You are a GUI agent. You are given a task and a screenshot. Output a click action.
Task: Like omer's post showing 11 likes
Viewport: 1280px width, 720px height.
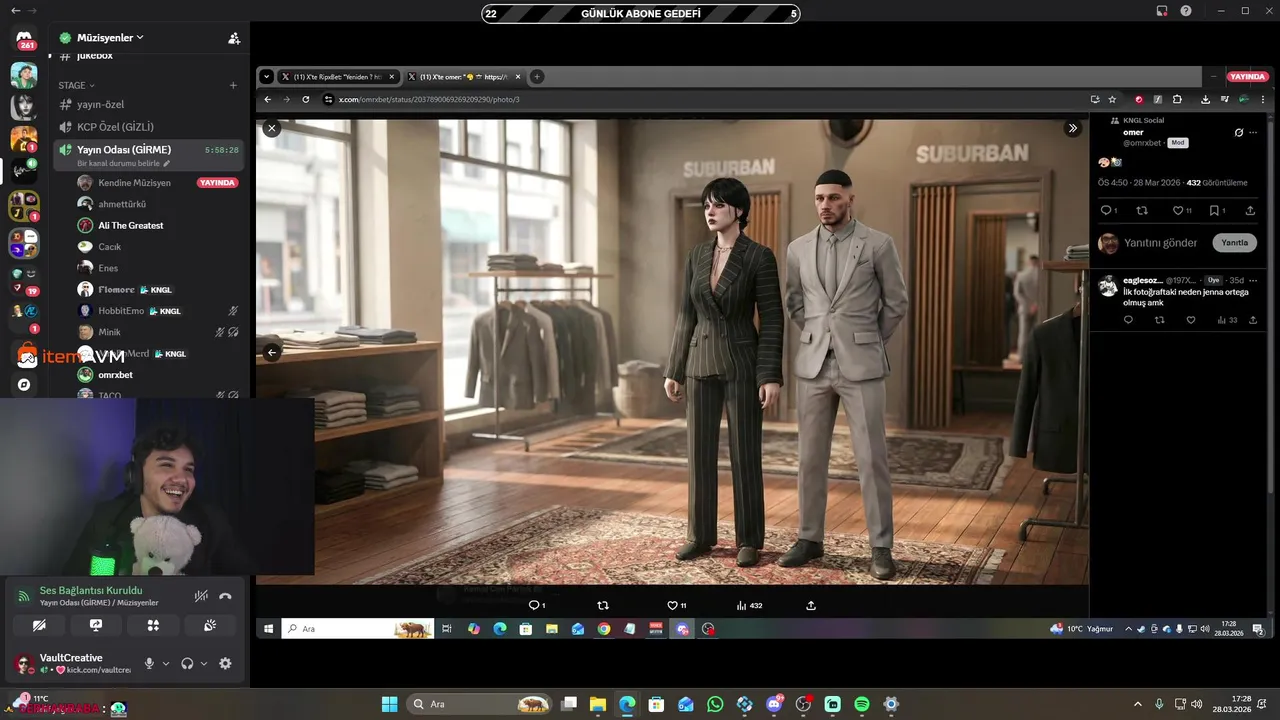(x=1181, y=211)
